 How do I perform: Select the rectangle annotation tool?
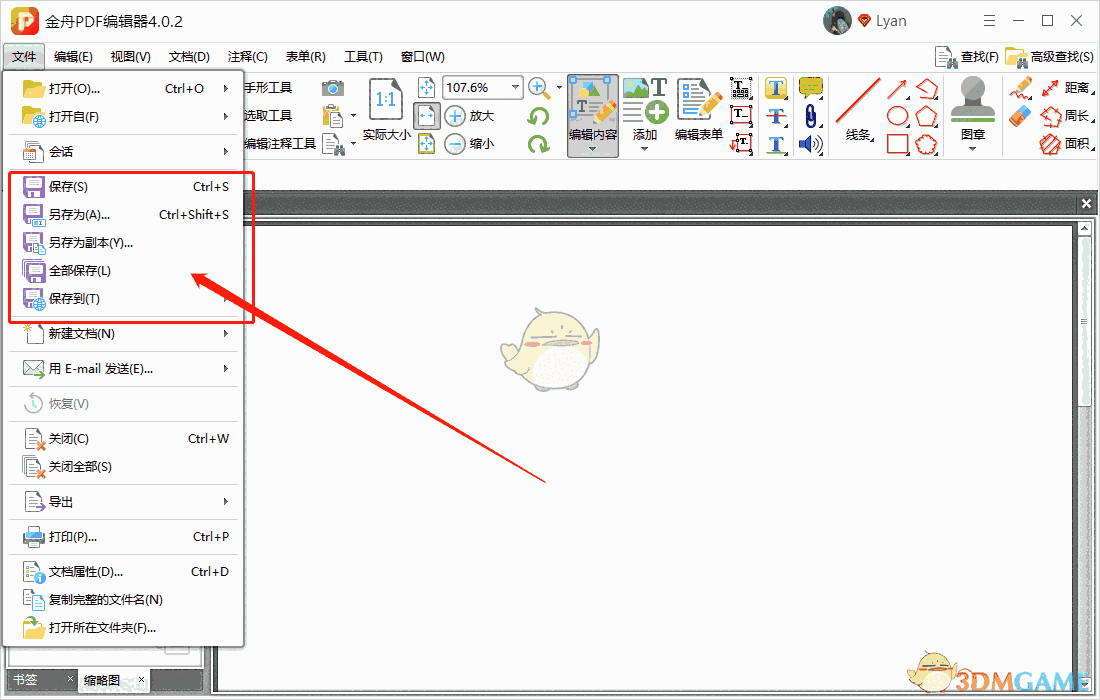[x=898, y=144]
